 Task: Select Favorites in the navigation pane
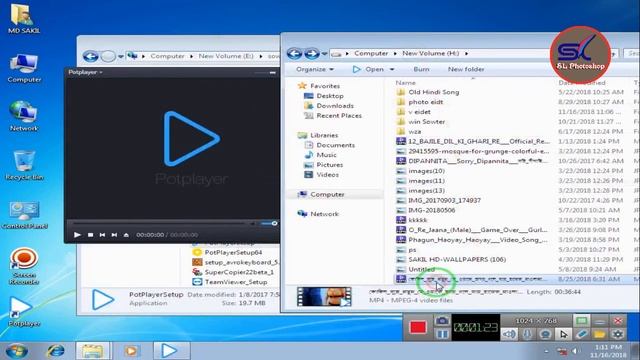pos(325,86)
